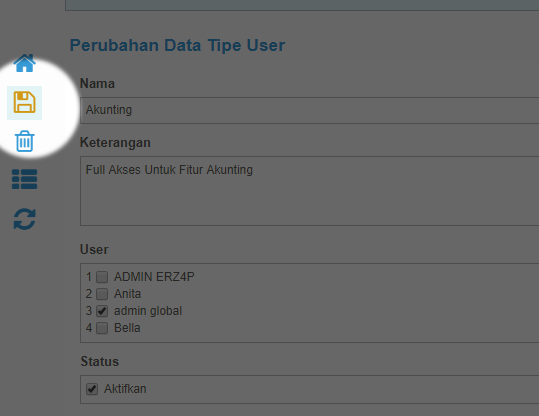The height and width of the screenshot is (416, 539).
Task: Select the admin global name label
Action: (x=148, y=311)
